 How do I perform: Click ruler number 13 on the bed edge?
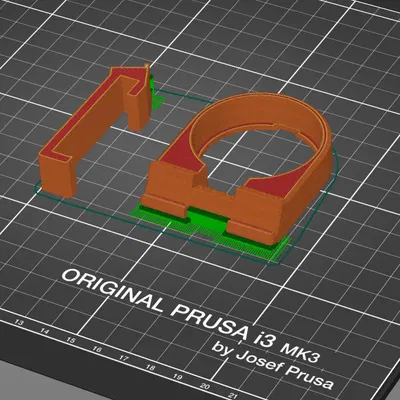pyautogui.click(x=20, y=322)
